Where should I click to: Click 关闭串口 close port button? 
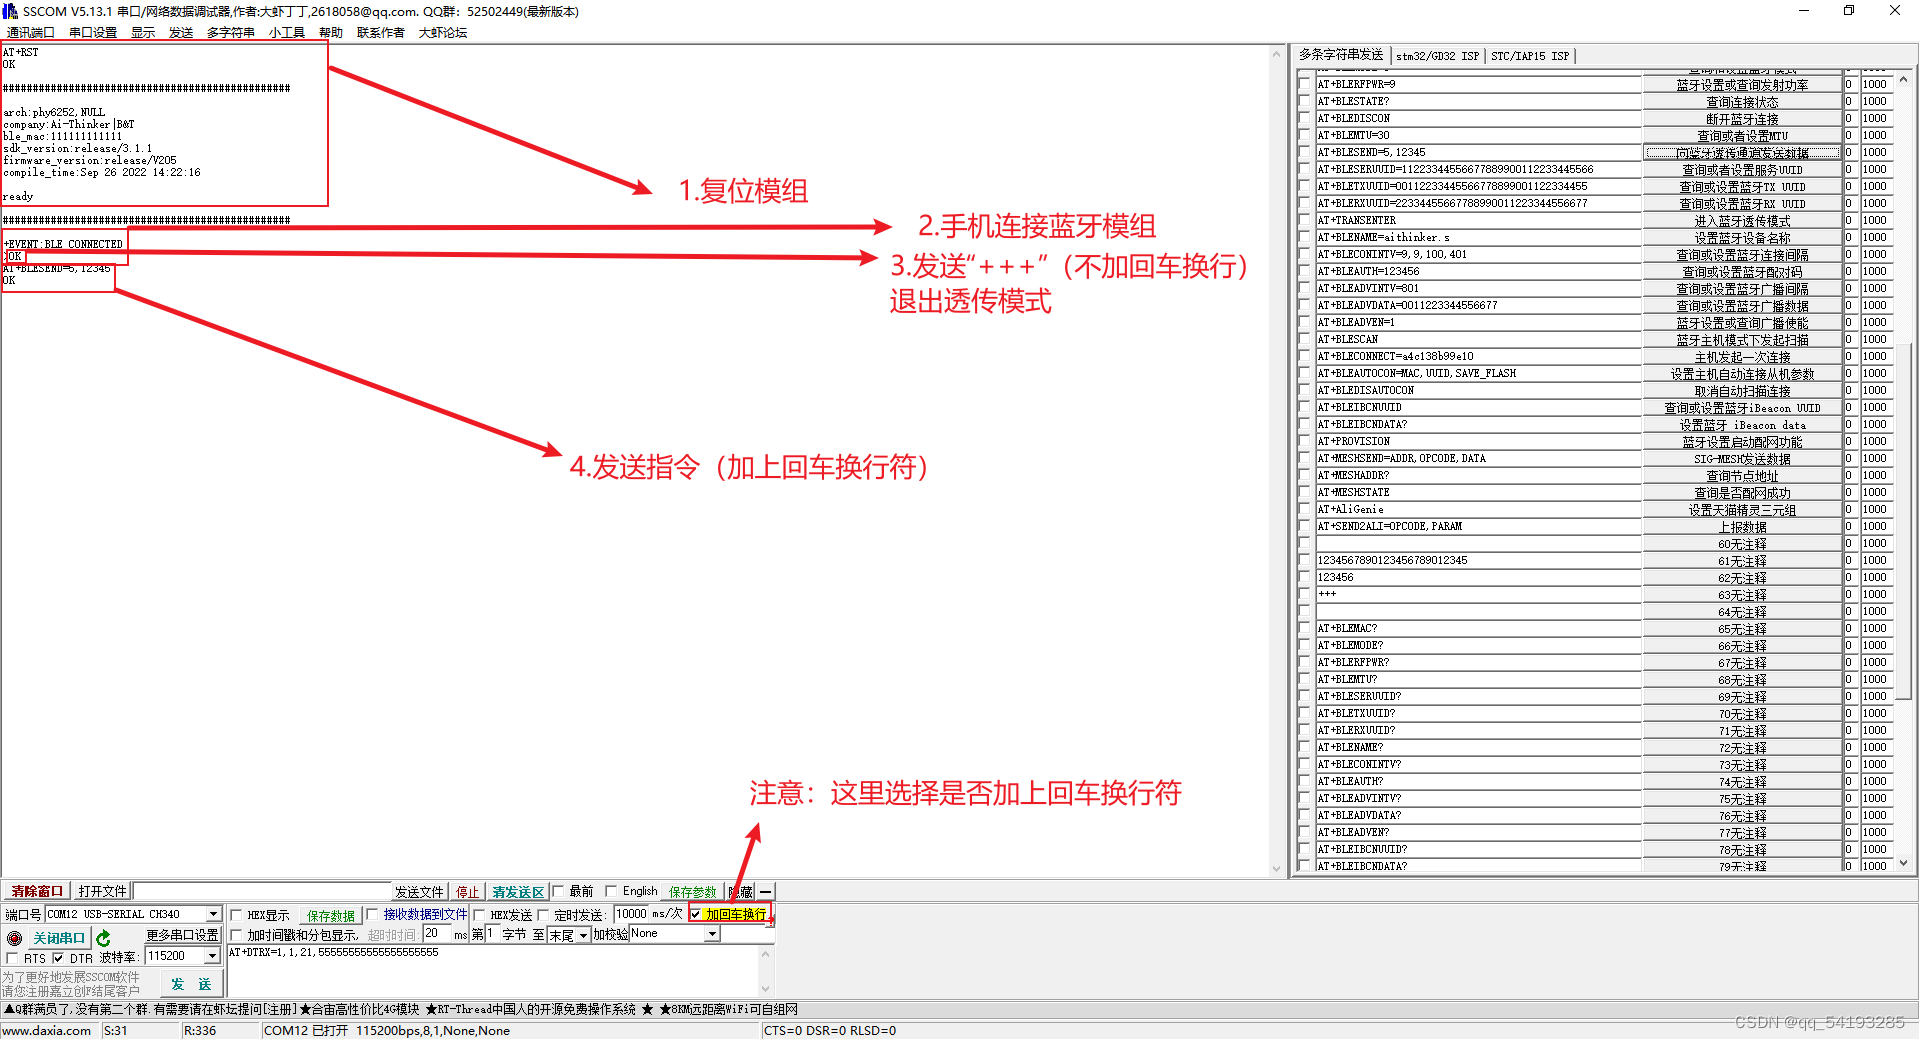point(59,938)
